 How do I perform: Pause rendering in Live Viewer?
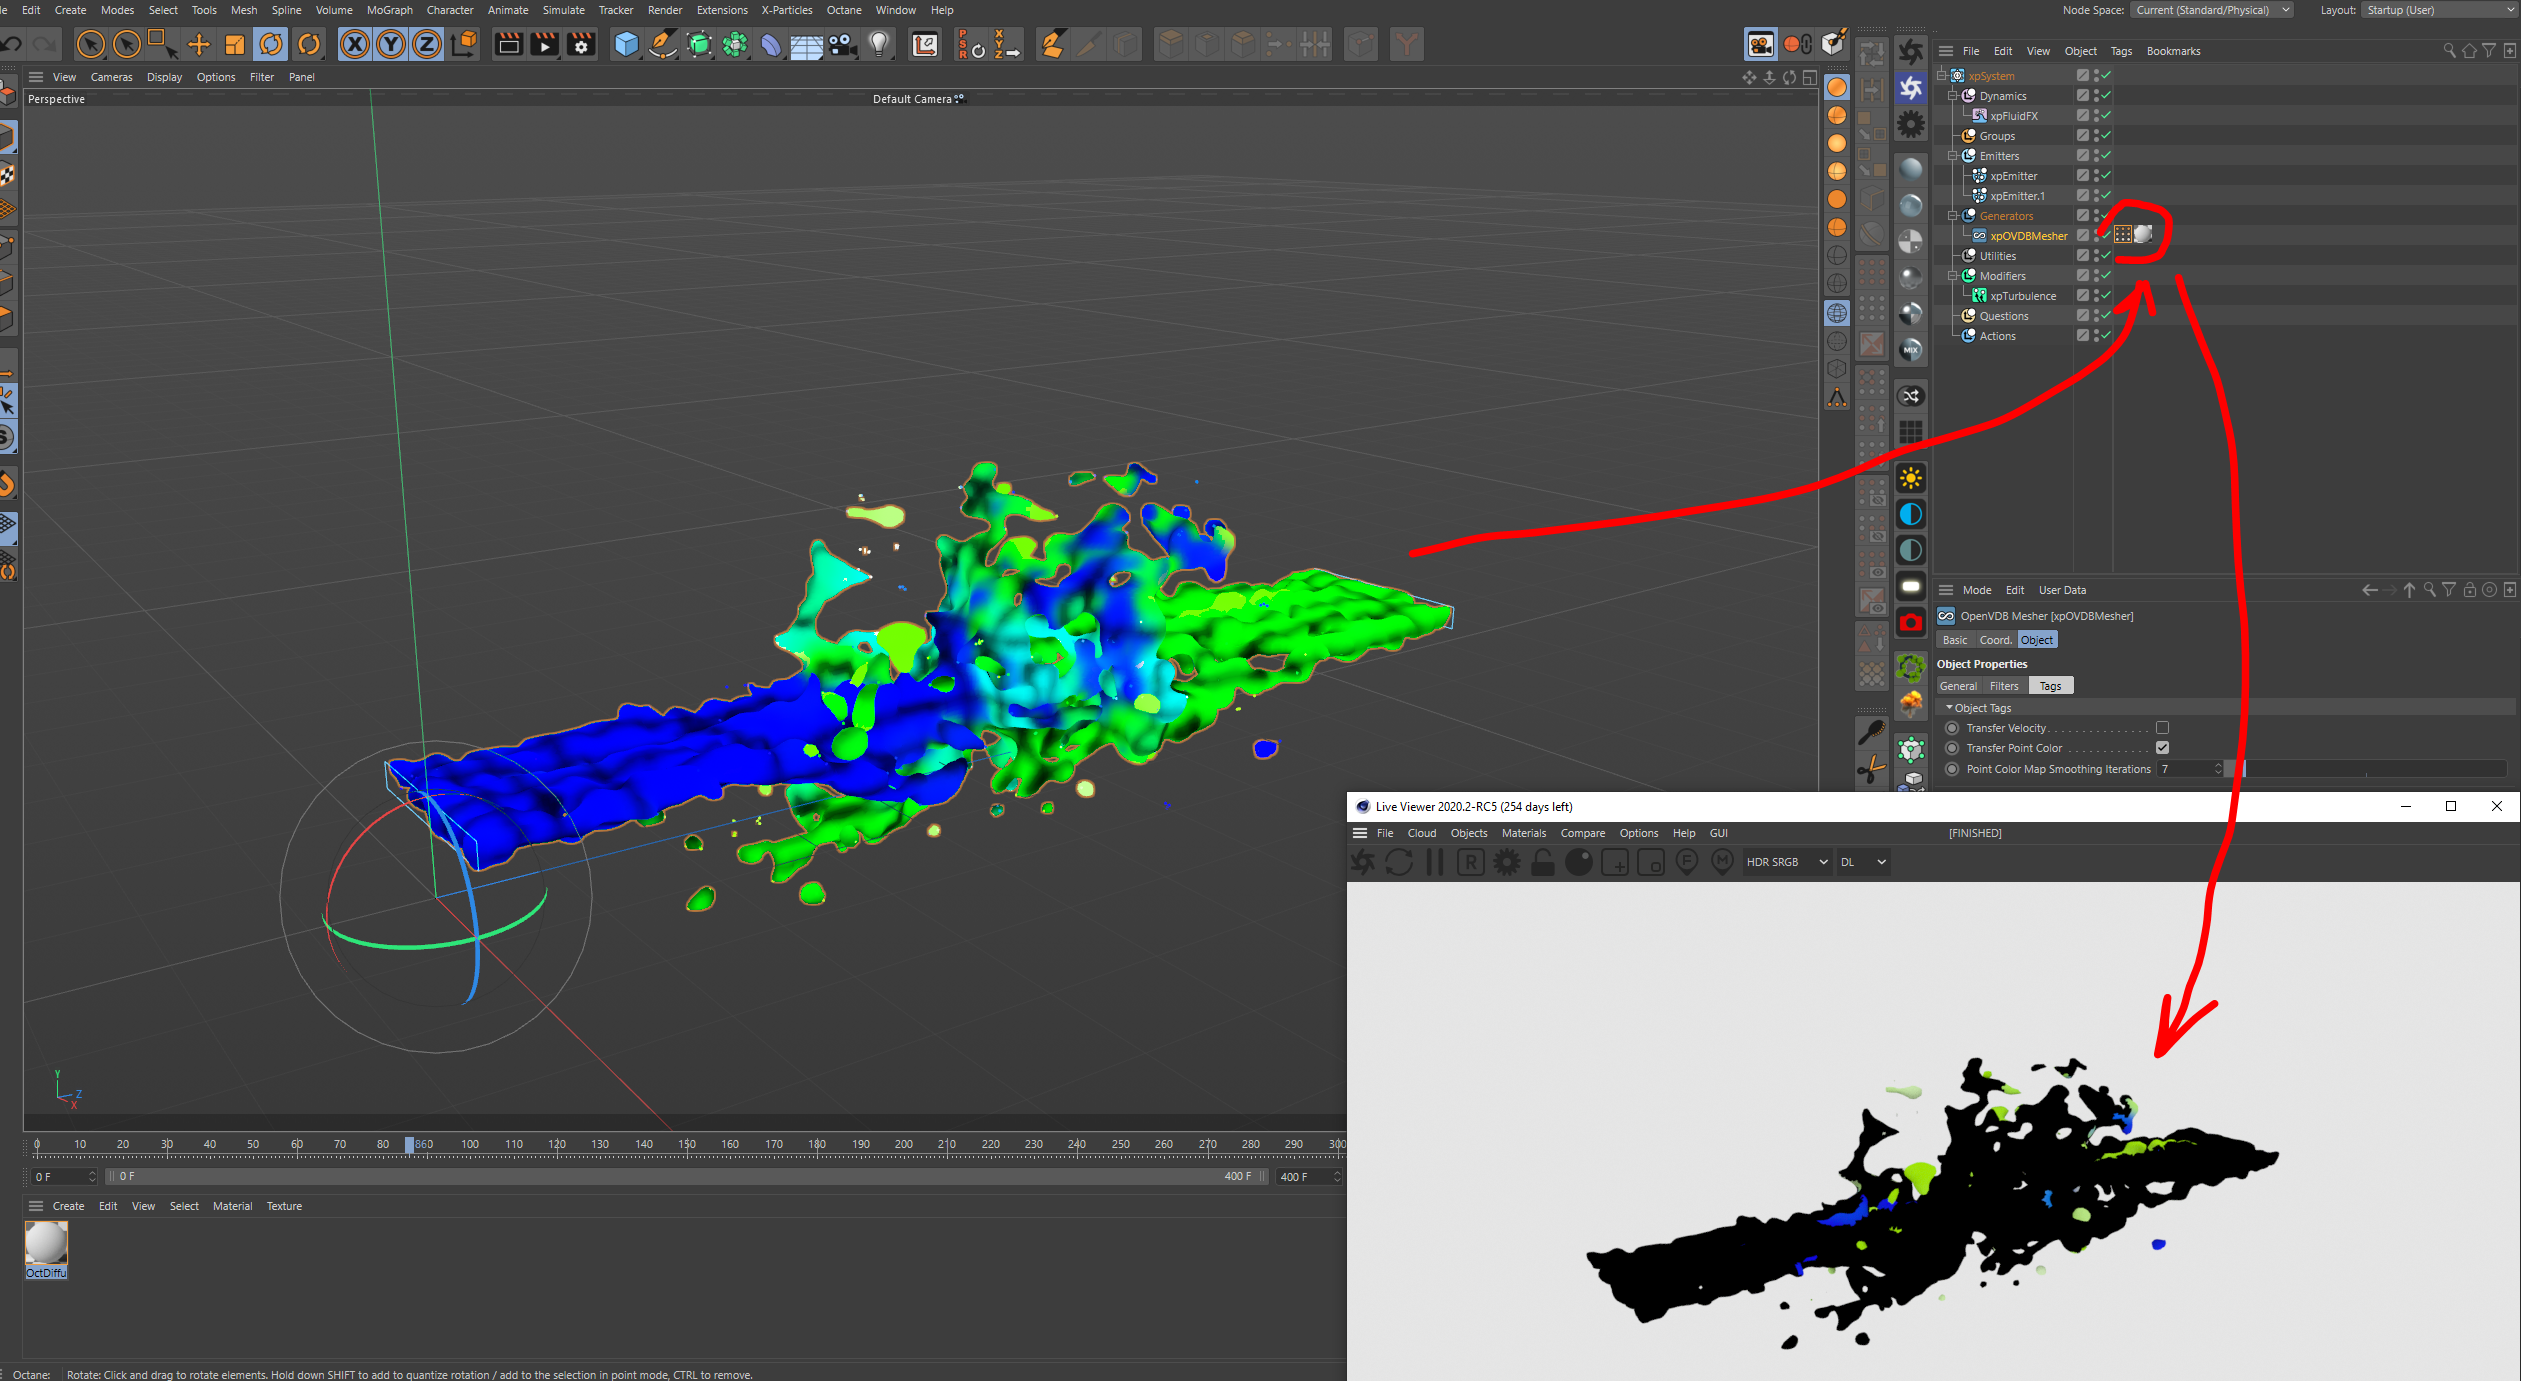pyautogui.click(x=1435, y=862)
